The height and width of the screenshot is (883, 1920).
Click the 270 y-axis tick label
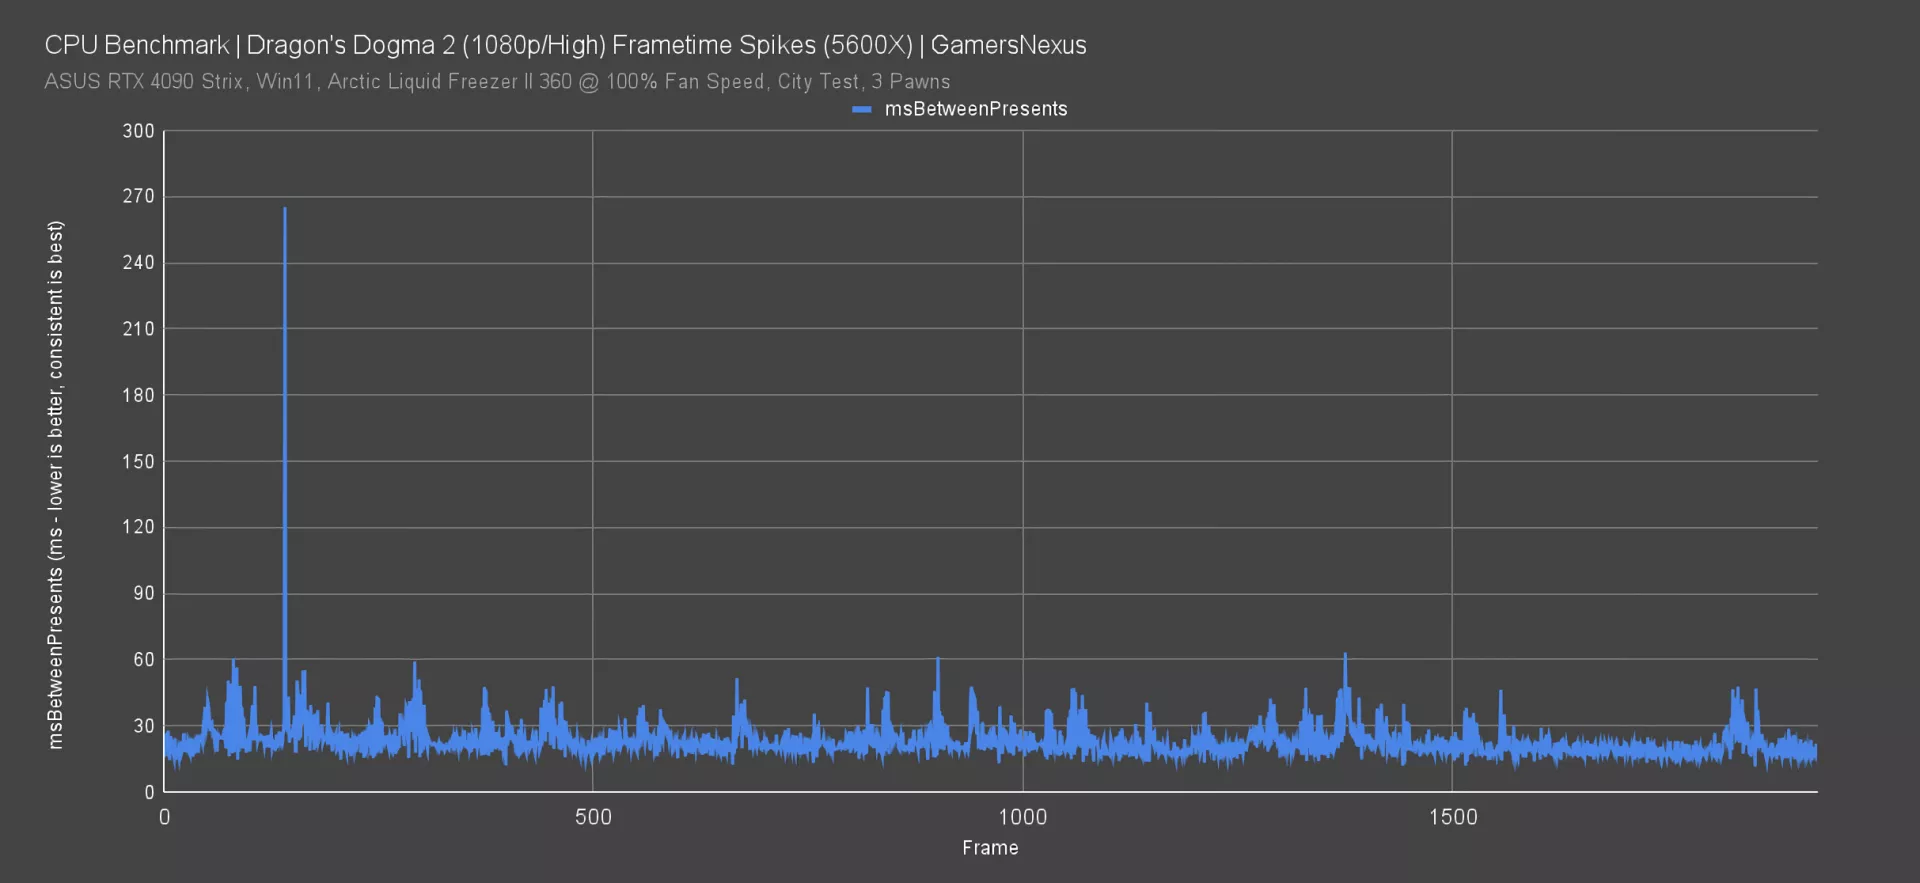coord(138,197)
